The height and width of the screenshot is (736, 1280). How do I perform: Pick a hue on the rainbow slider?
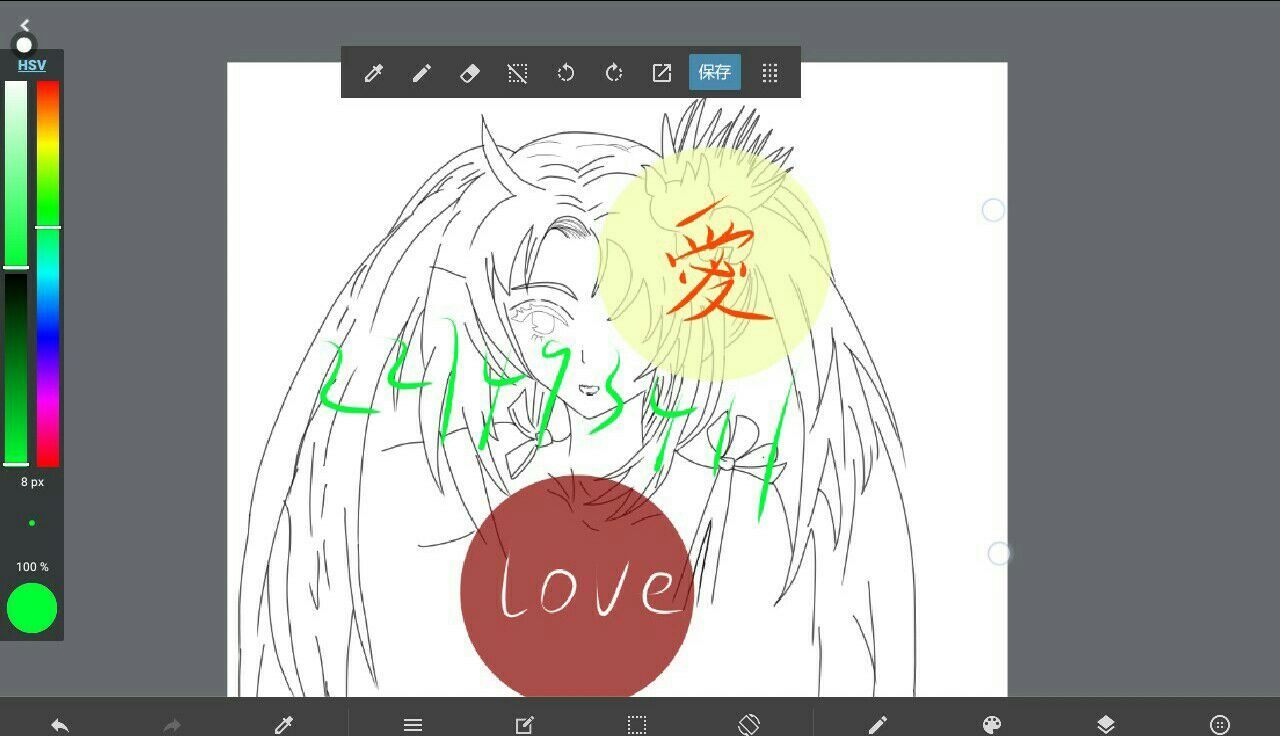pyautogui.click(x=48, y=273)
